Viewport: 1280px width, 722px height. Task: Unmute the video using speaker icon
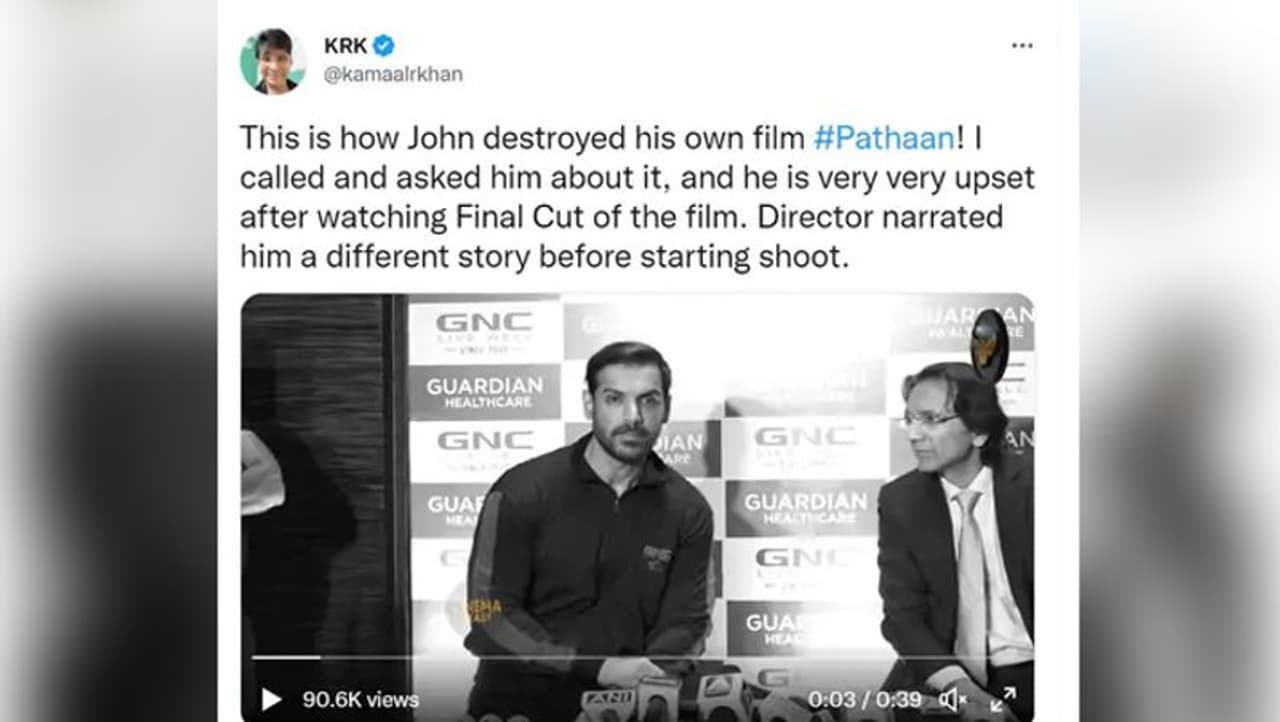951,700
